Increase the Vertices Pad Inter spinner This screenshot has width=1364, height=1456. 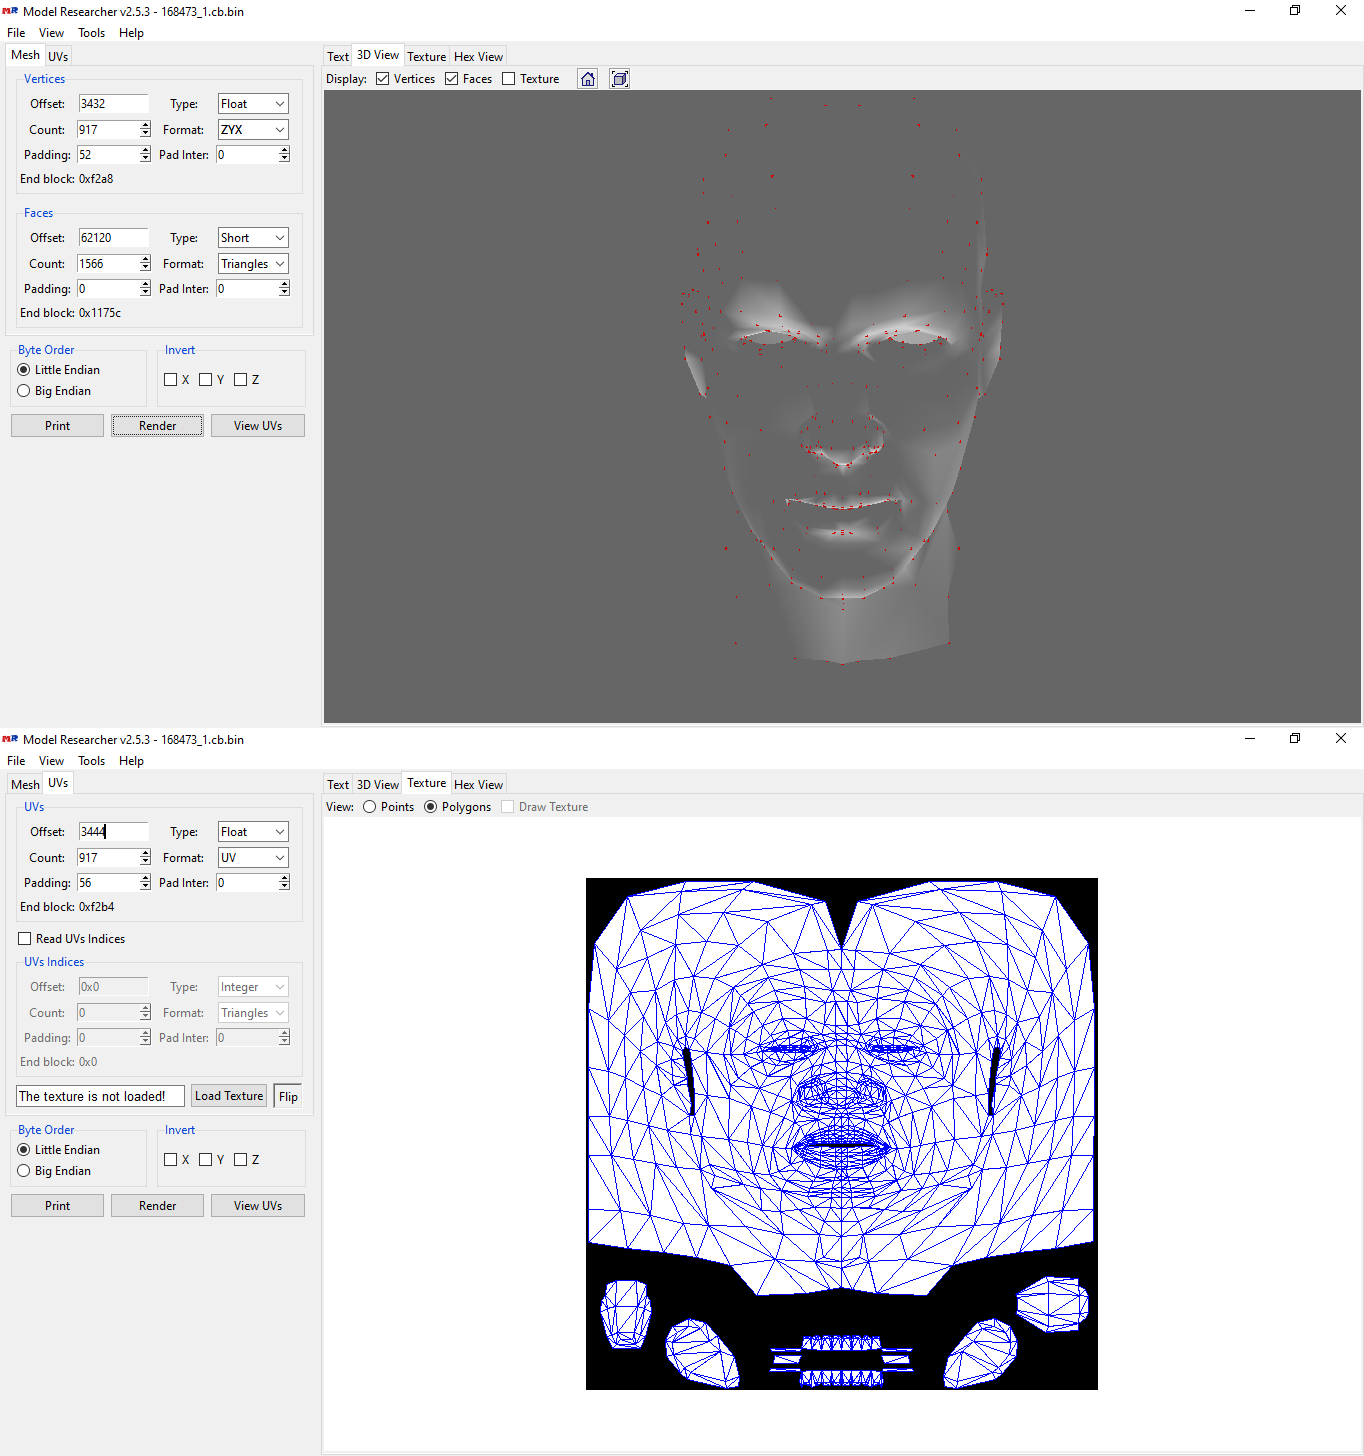[285, 151]
